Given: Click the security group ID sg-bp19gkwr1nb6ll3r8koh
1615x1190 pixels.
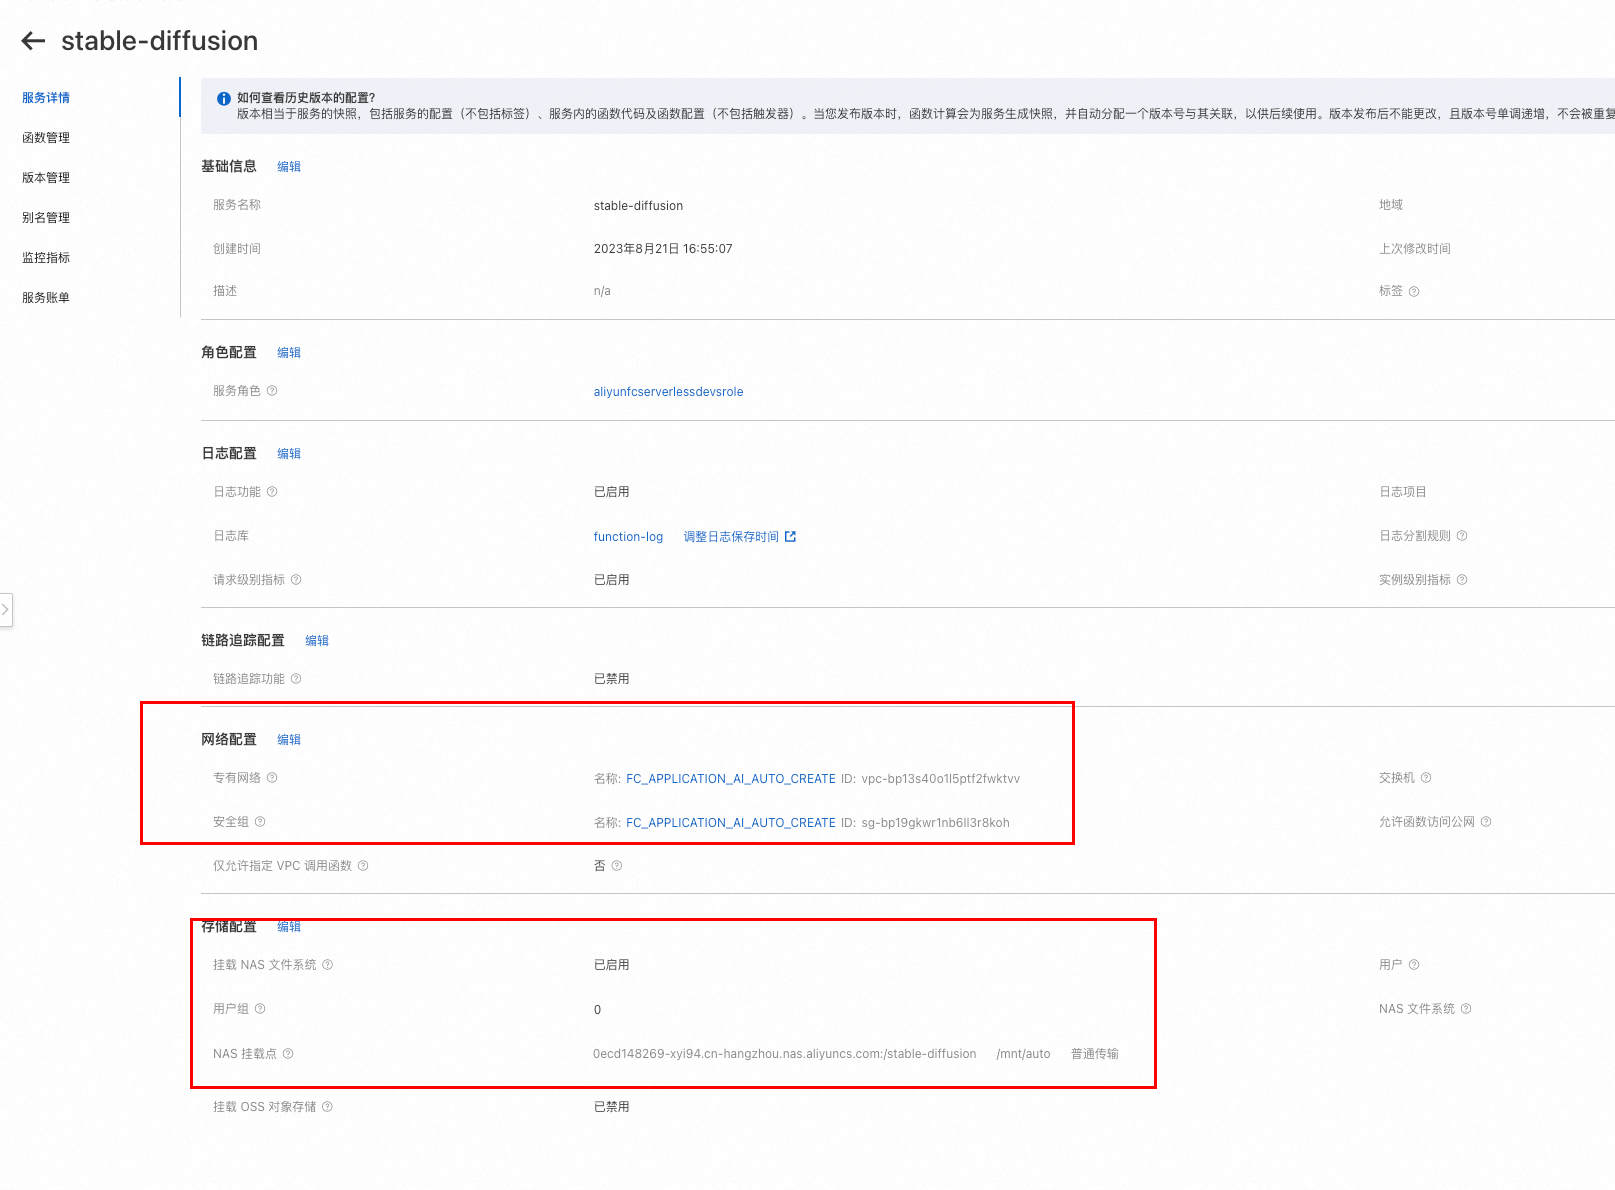Looking at the screenshot, I should point(936,823).
